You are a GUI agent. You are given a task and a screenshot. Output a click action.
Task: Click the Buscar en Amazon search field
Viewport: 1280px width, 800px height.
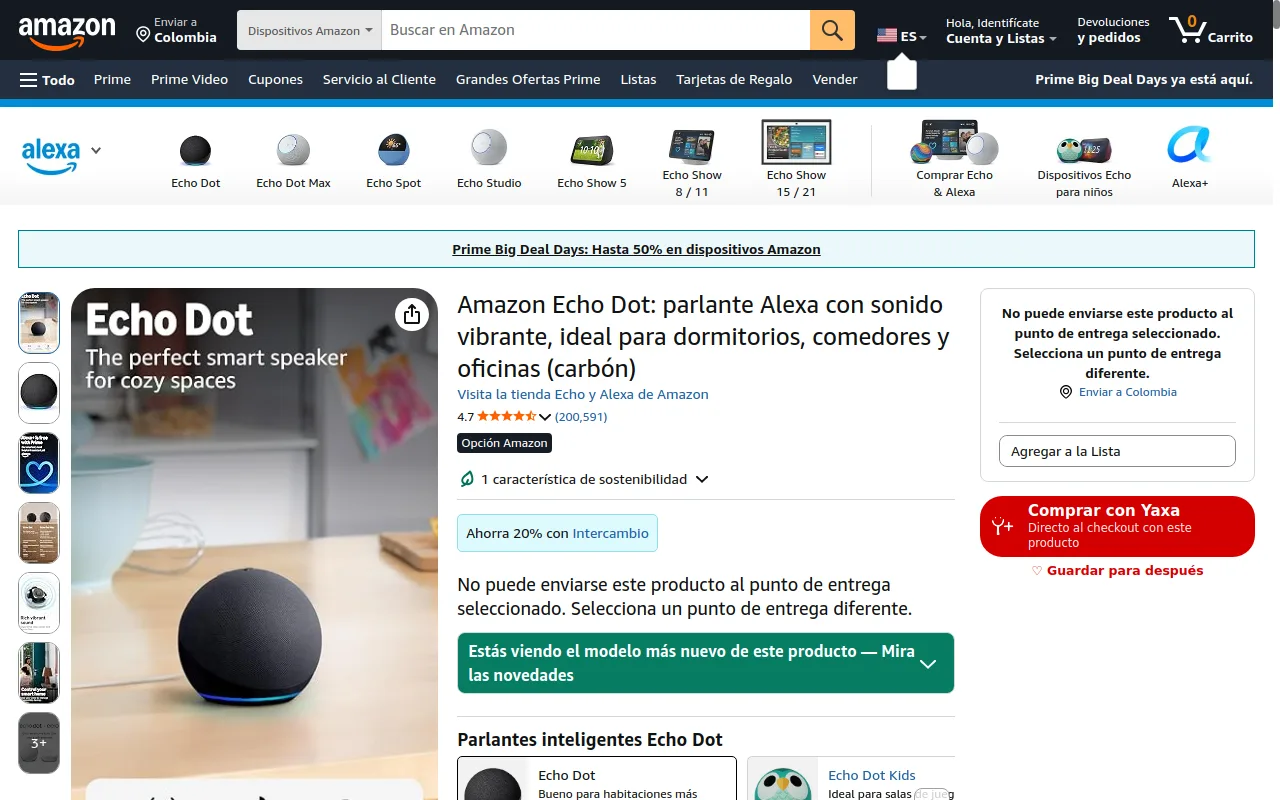pos(596,30)
